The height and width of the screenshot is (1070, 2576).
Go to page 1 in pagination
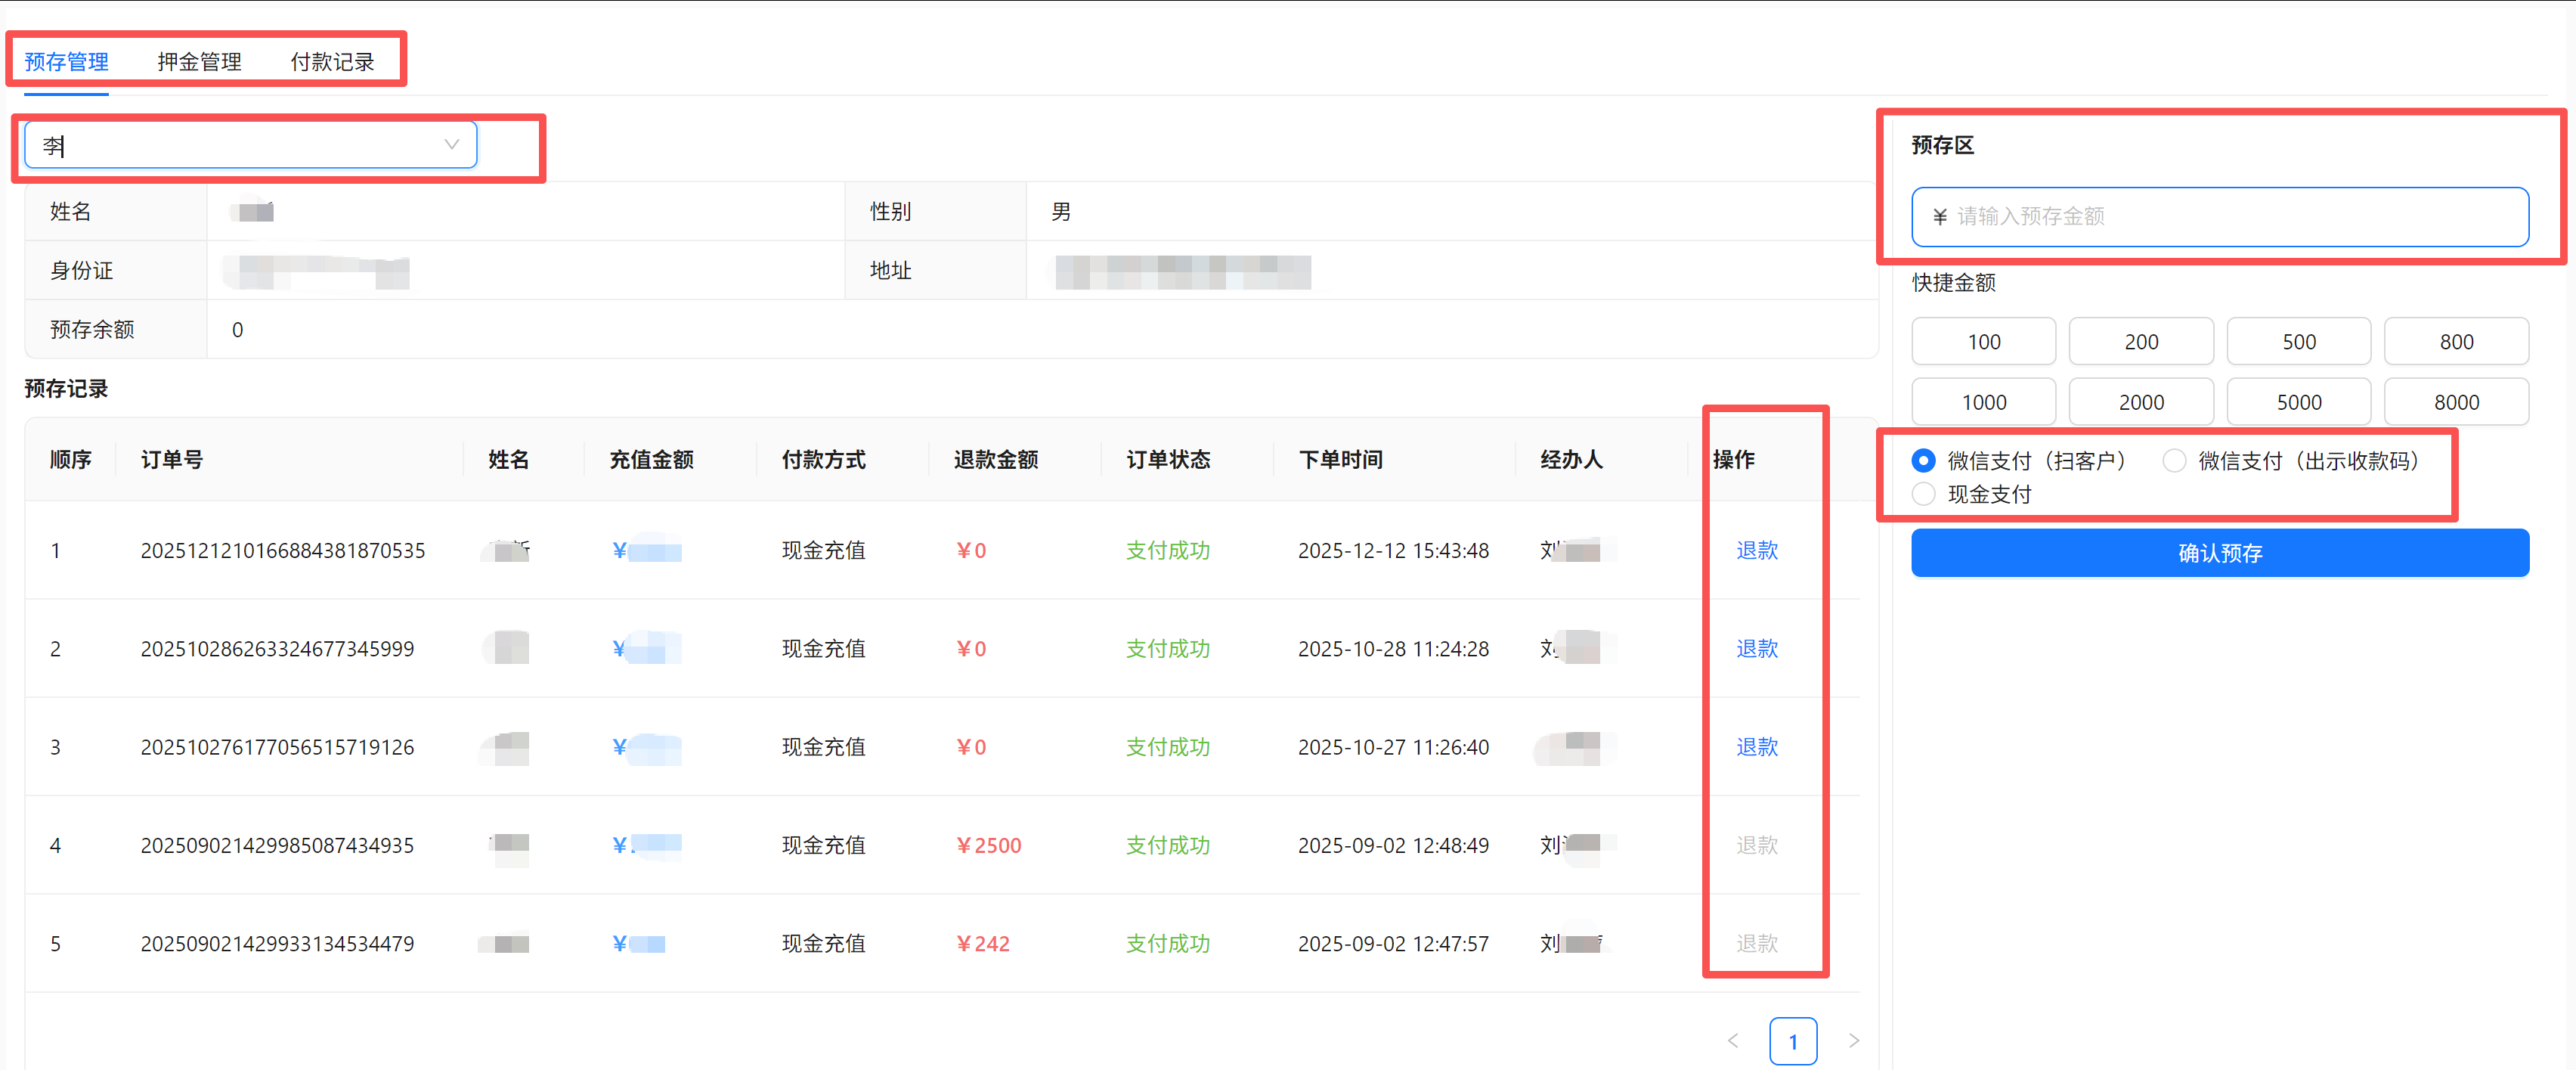tap(1792, 1041)
